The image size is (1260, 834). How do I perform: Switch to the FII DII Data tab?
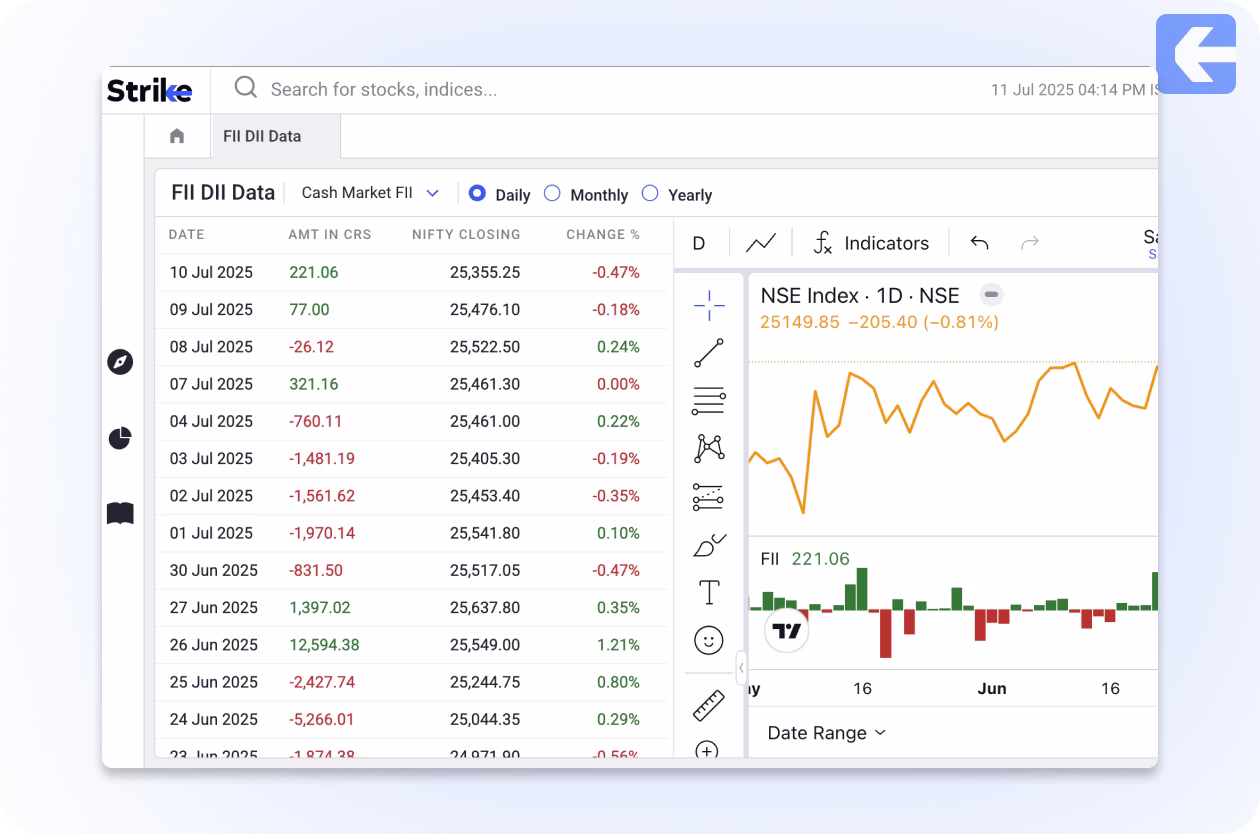coord(262,136)
